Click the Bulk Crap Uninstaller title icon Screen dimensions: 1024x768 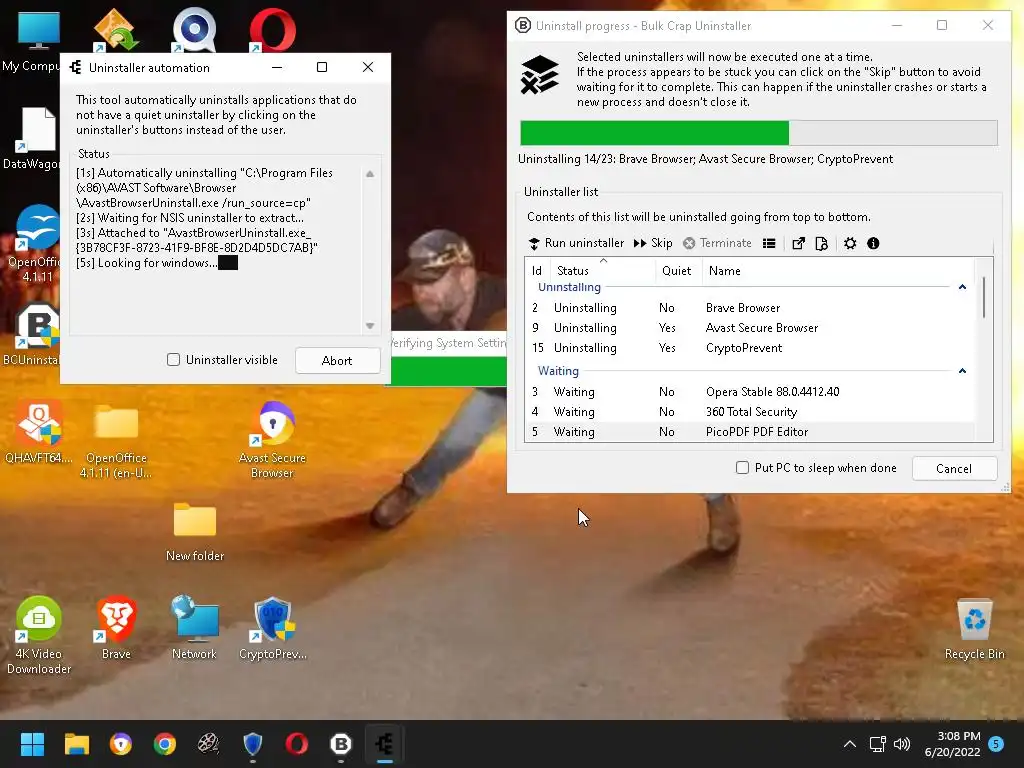pos(522,25)
